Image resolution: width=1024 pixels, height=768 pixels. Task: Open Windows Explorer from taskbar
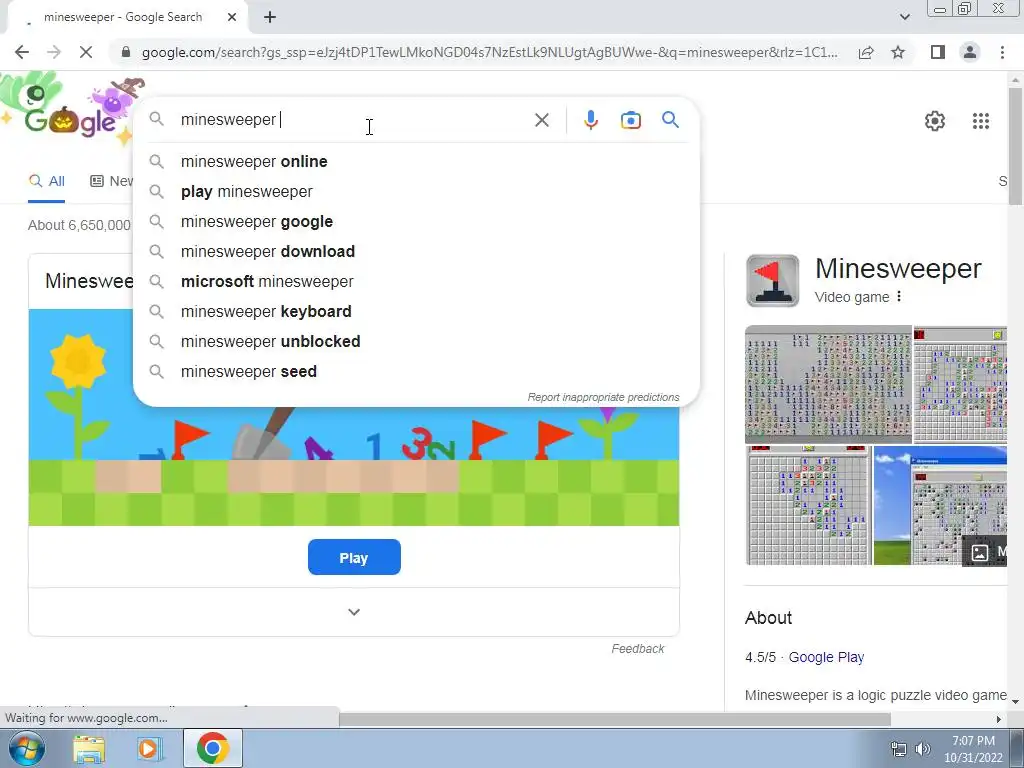click(89, 748)
